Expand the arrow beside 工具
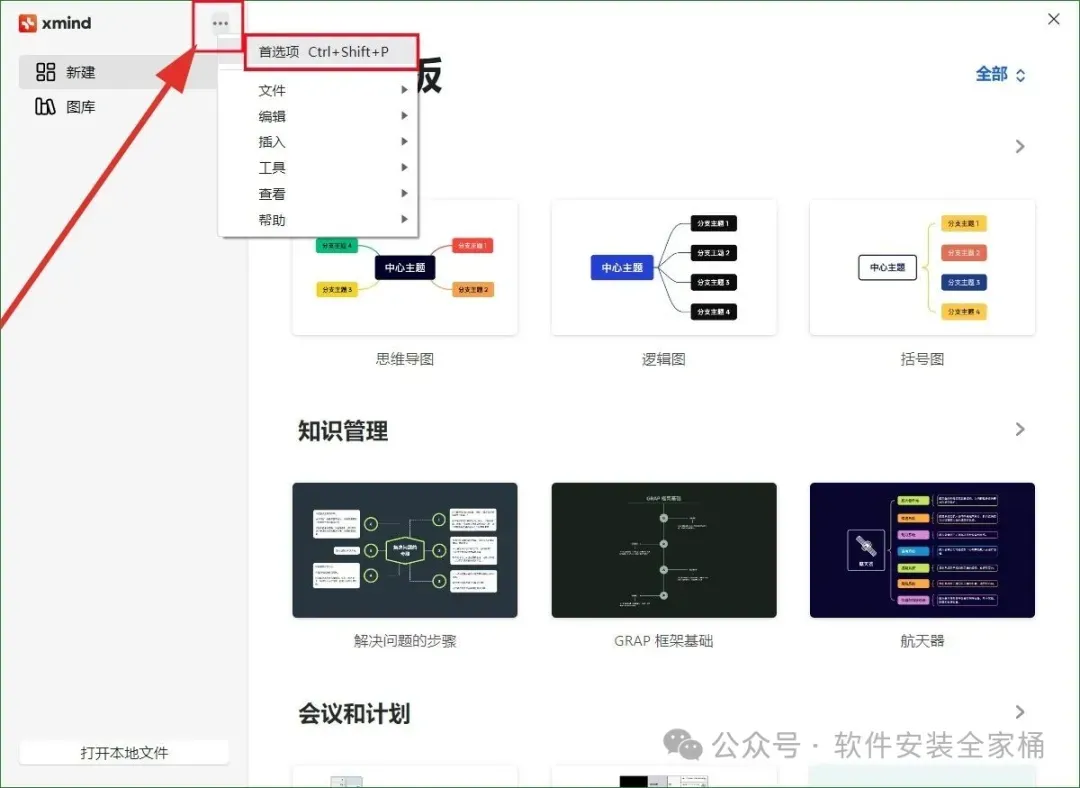The image size is (1080, 788). tap(404, 167)
